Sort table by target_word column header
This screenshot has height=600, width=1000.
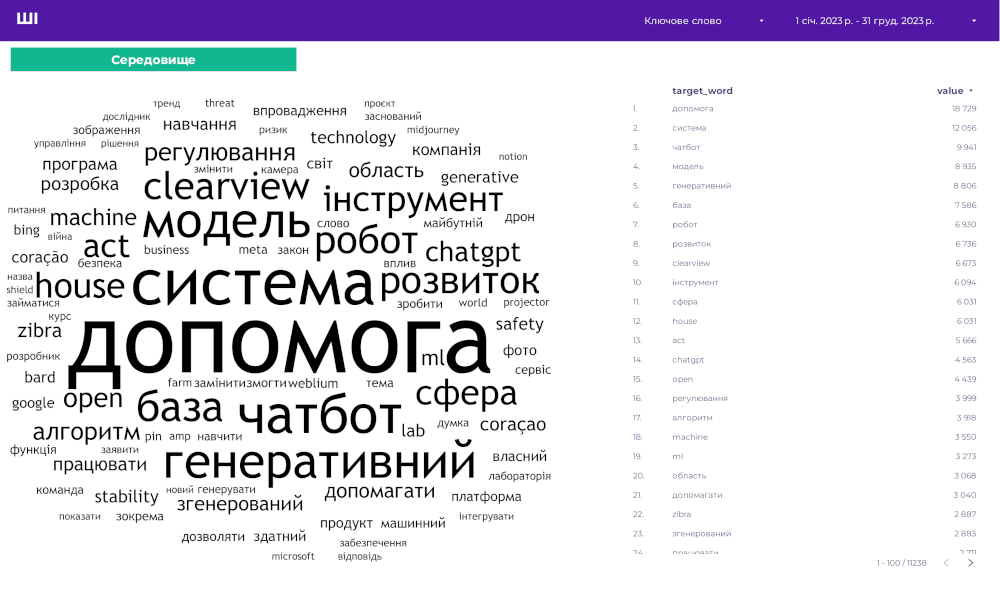(702, 91)
